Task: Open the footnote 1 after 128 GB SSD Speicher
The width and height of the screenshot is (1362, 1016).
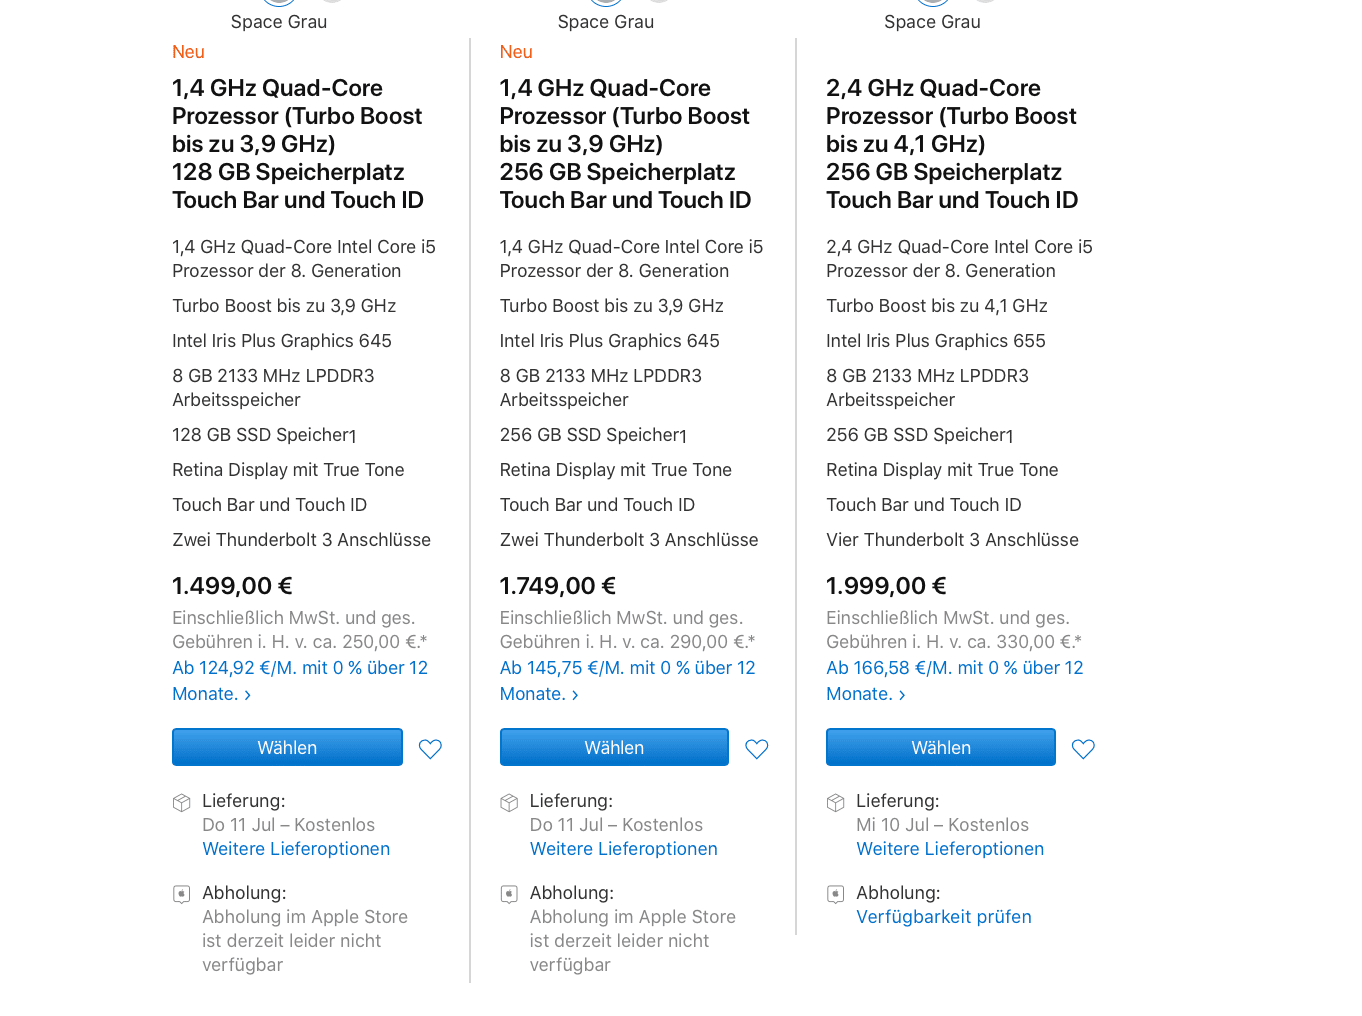Action: (353, 437)
